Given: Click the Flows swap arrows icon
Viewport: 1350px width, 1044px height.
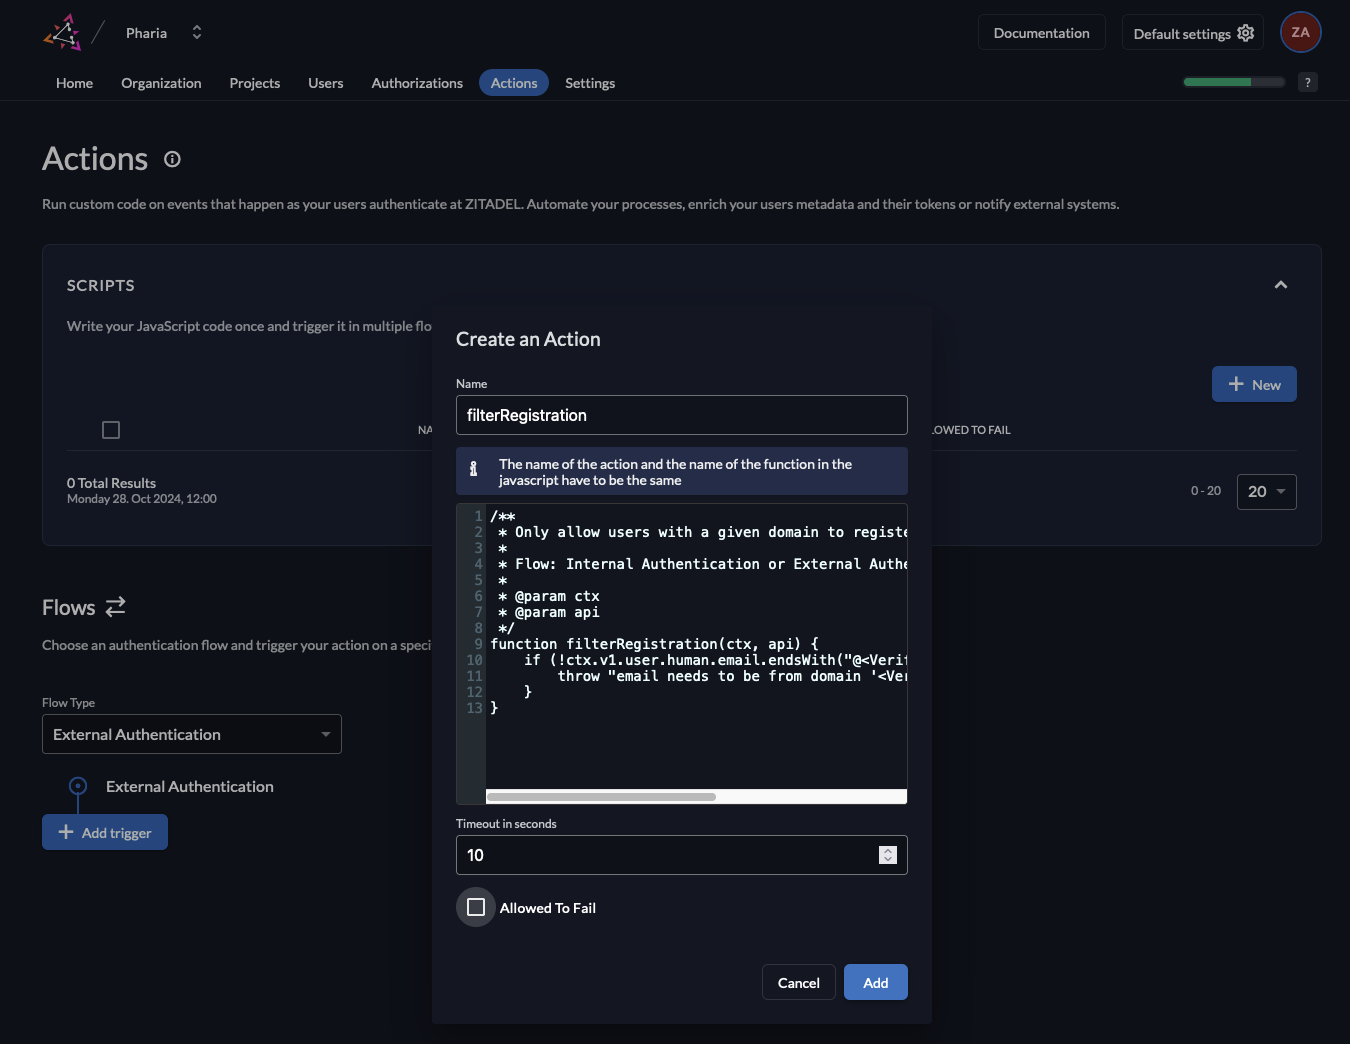Looking at the screenshot, I should tap(116, 607).
